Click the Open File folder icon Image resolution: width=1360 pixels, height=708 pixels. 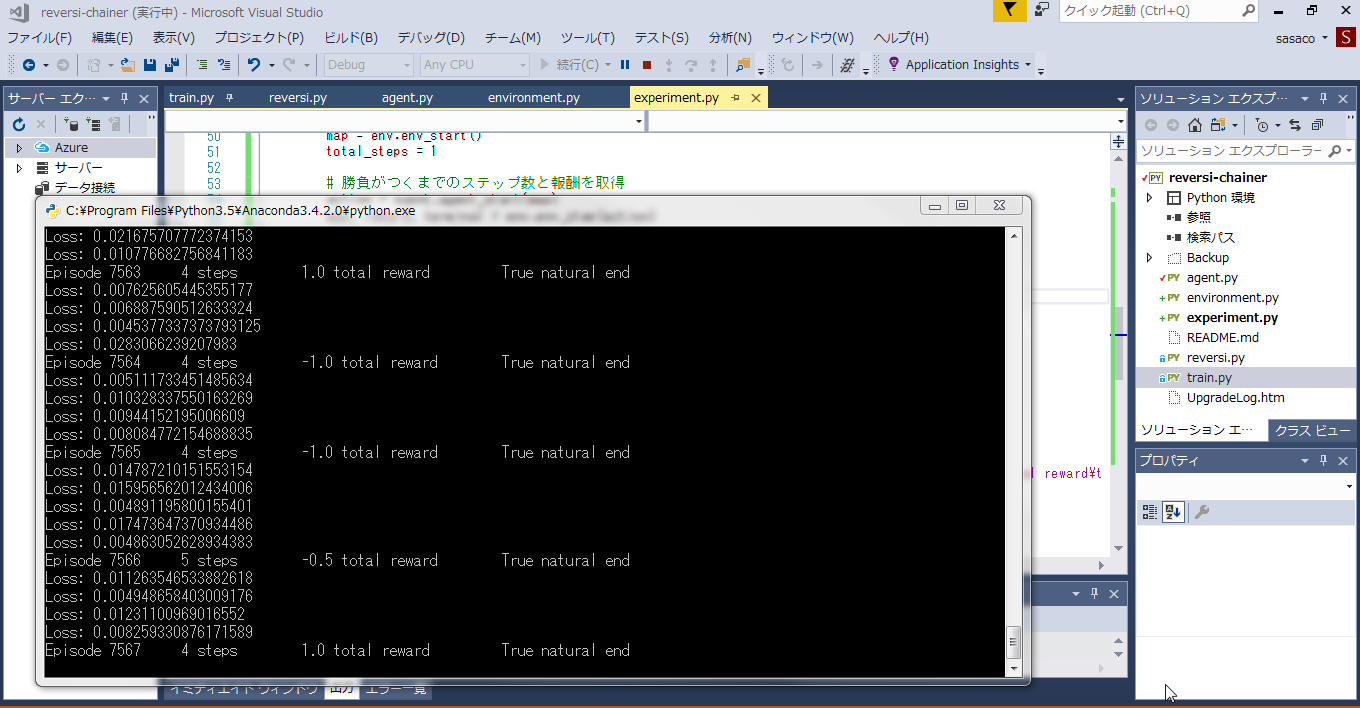[128, 65]
